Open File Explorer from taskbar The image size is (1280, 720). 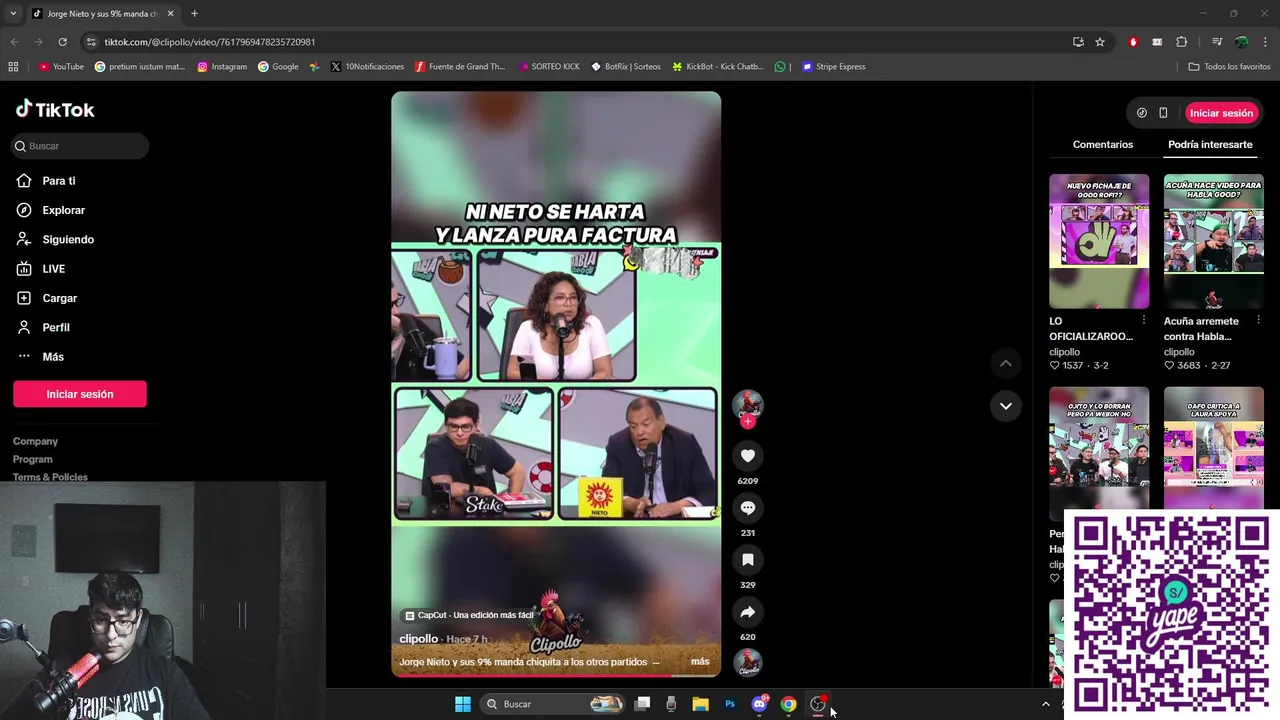(x=701, y=704)
